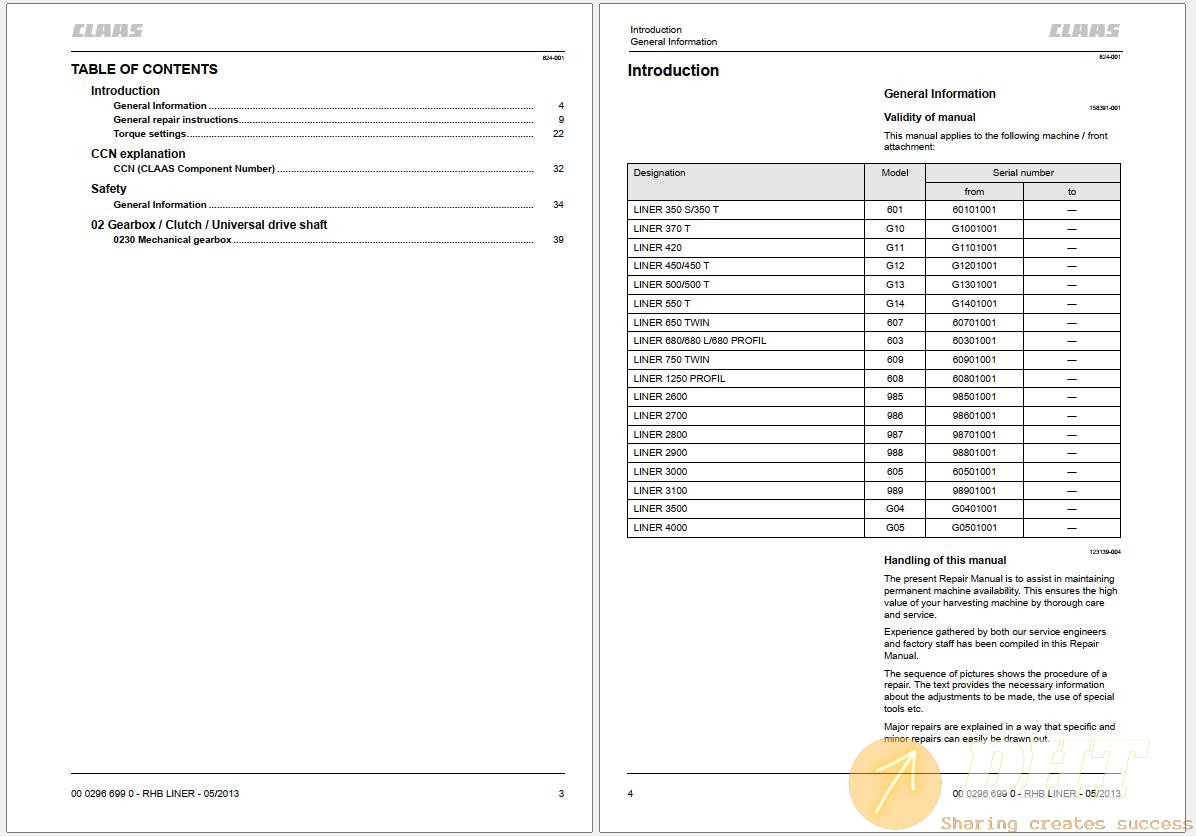Screen dimensions: 1196x836
Task: Select serial number G1301001
Action: click(974, 285)
